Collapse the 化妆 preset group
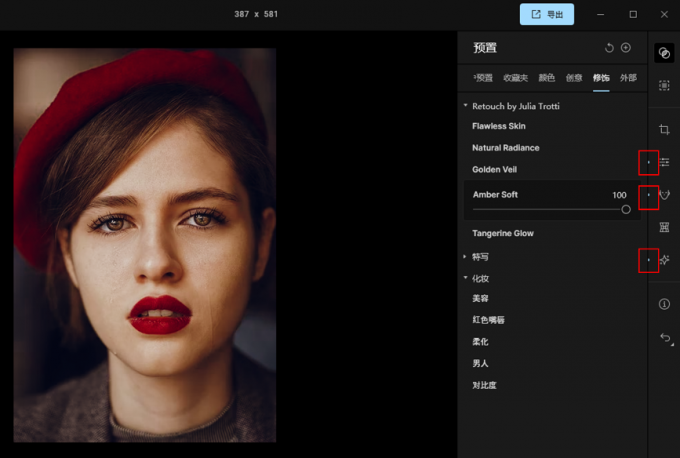The height and width of the screenshot is (458, 680). pyautogui.click(x=465, y=278)
